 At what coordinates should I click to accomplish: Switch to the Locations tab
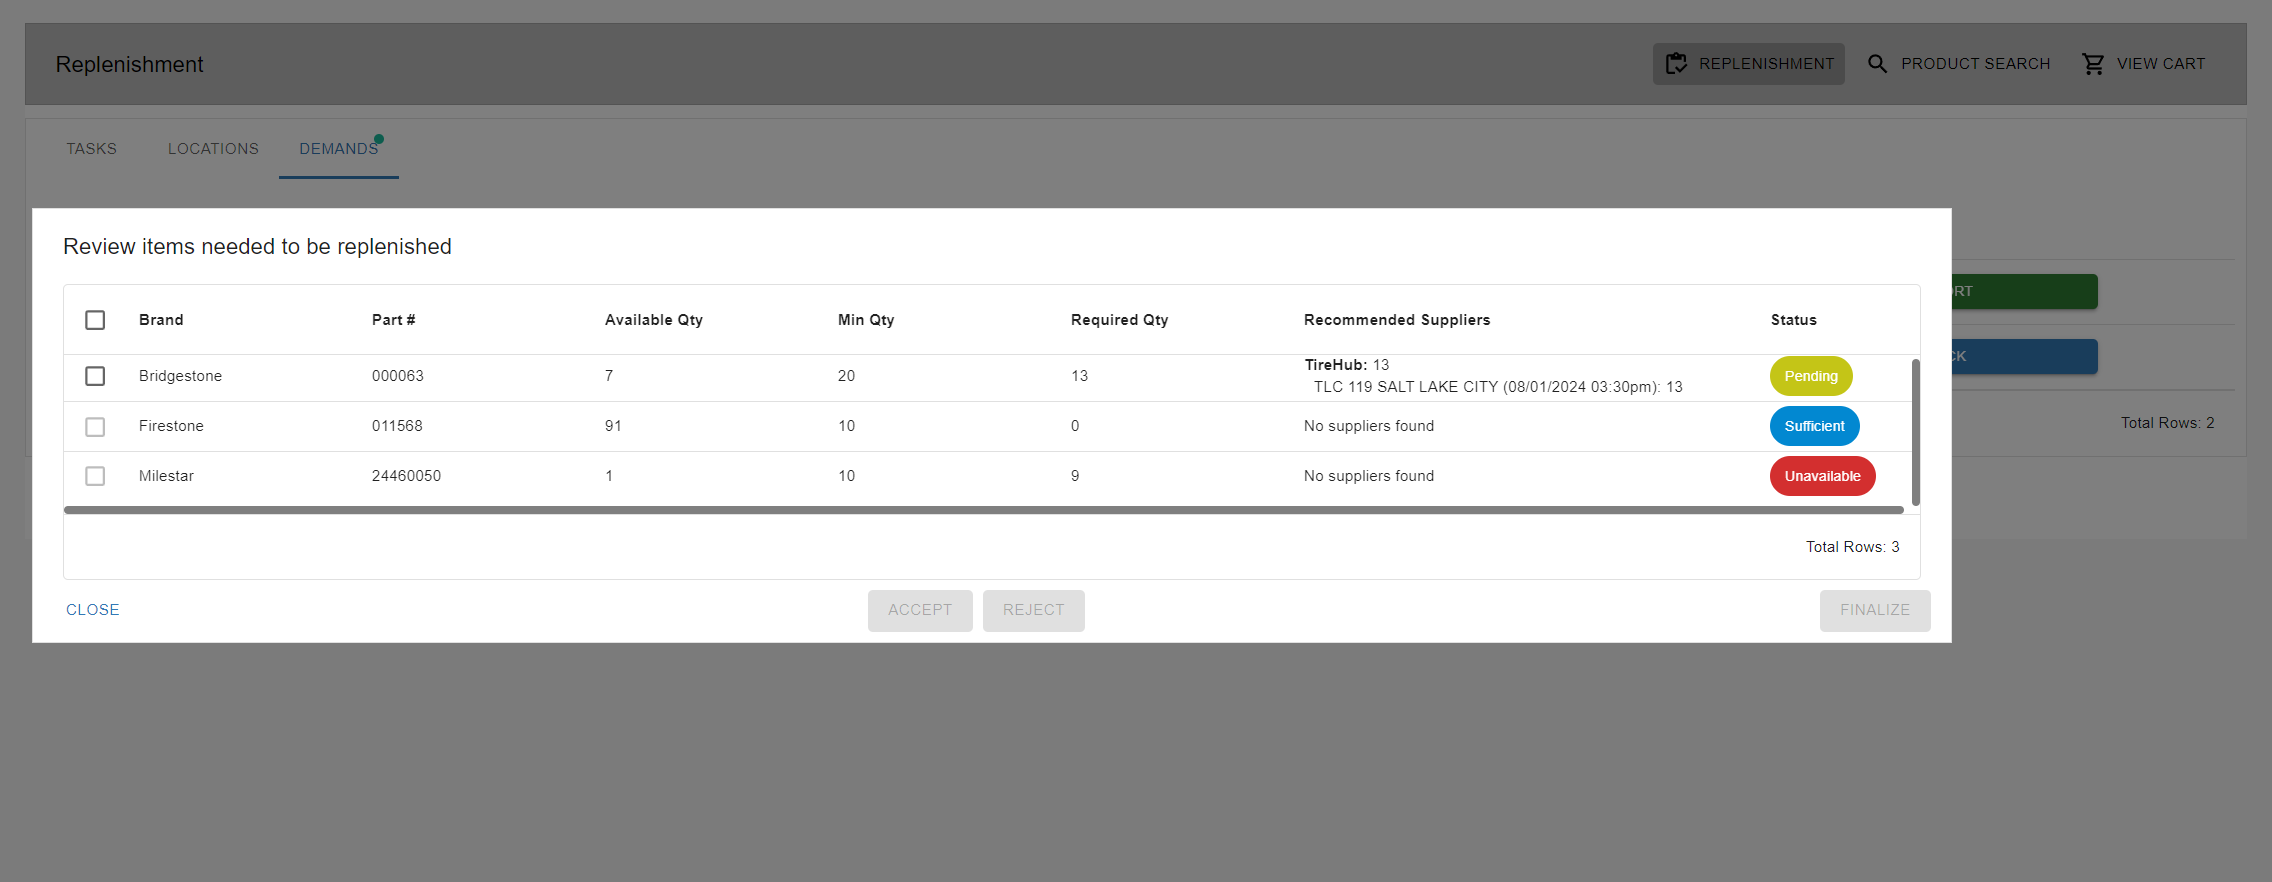213,149
